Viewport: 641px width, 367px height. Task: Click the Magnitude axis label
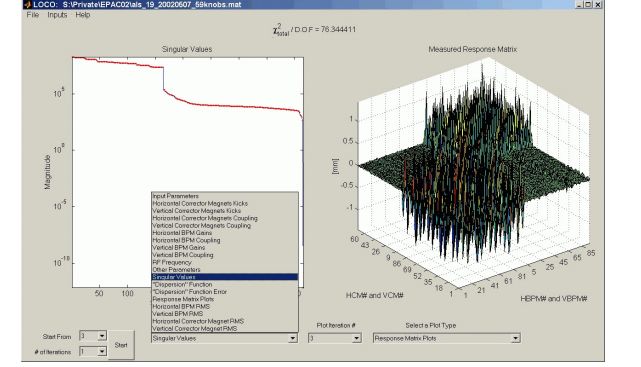[x=47, y=172]
